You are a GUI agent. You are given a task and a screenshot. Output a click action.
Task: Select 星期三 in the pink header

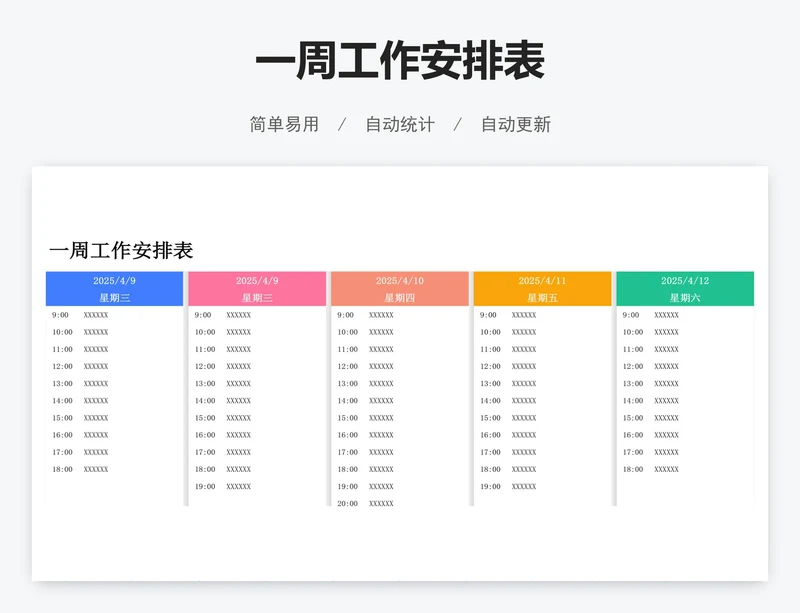(x=257, y=298)
